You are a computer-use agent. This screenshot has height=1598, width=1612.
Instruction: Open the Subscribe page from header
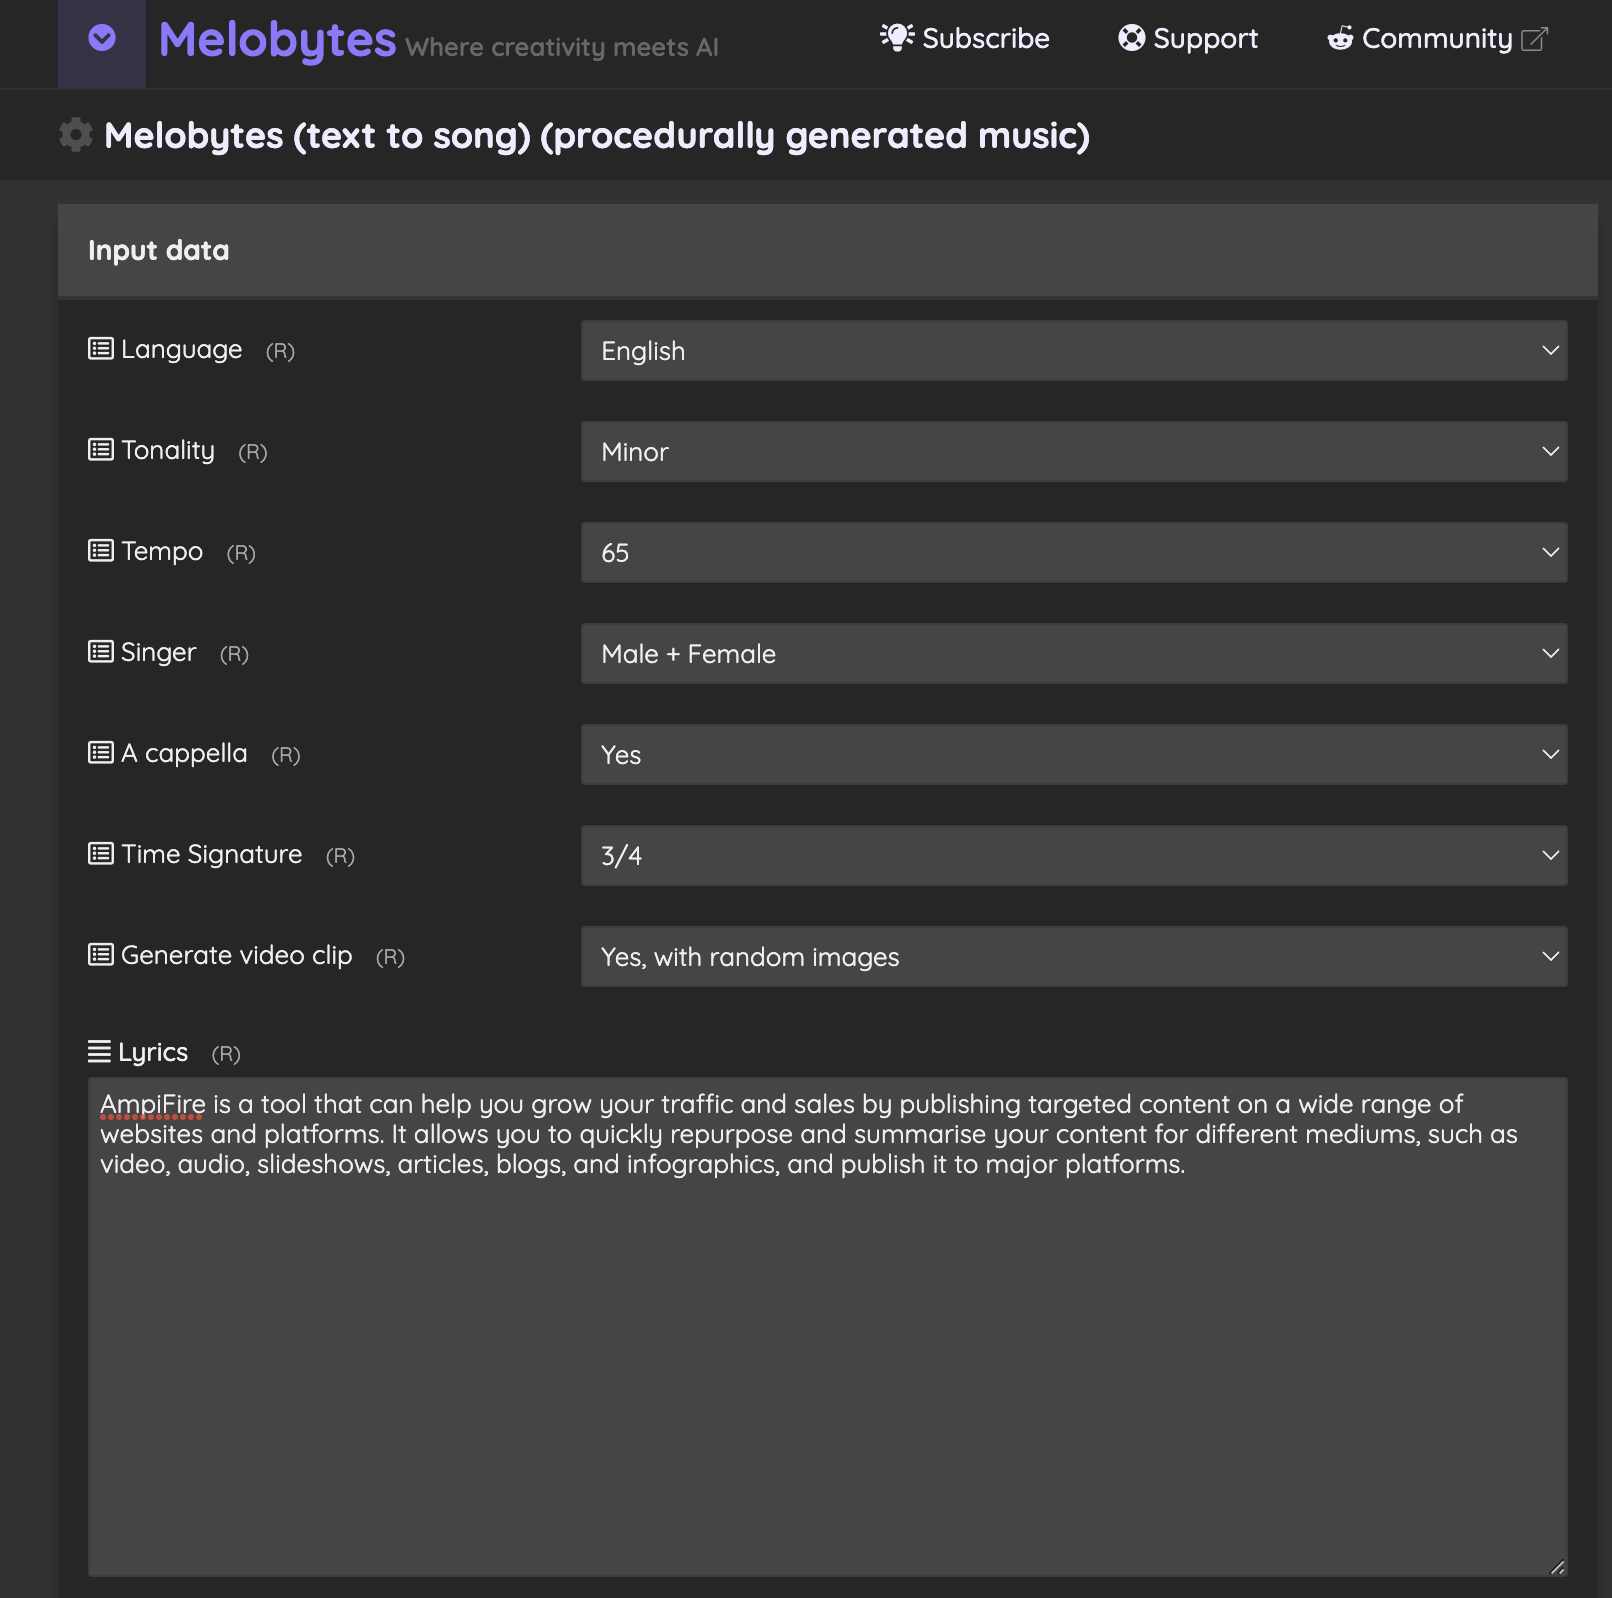pos(985,39)
